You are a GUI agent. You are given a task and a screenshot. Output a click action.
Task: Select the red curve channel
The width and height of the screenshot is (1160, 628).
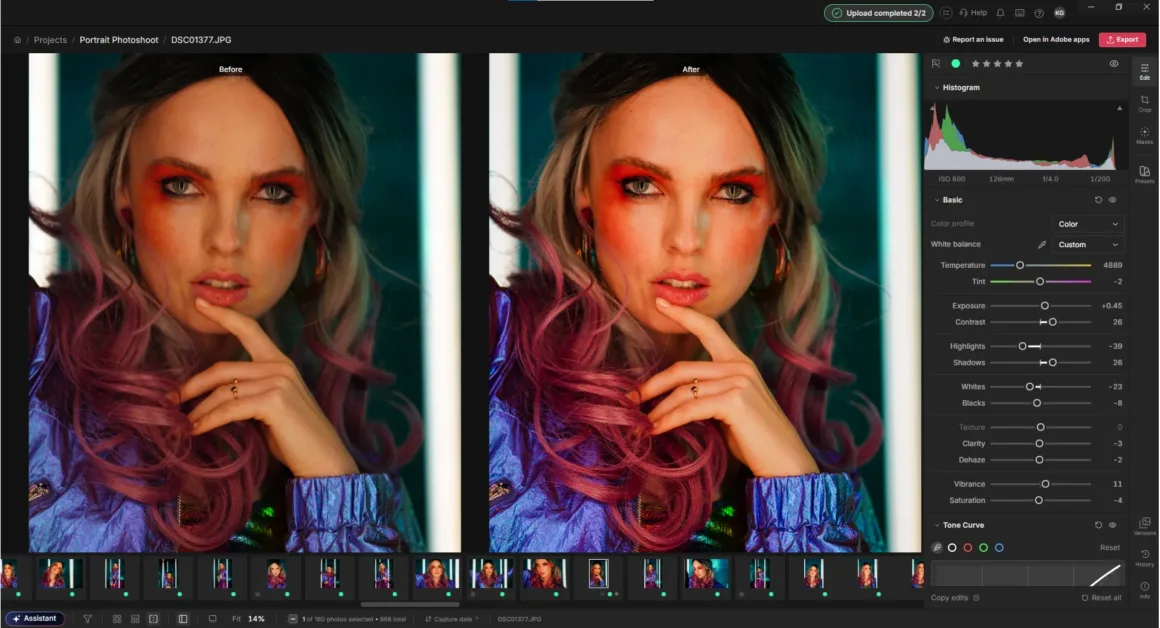coord(968,547)
